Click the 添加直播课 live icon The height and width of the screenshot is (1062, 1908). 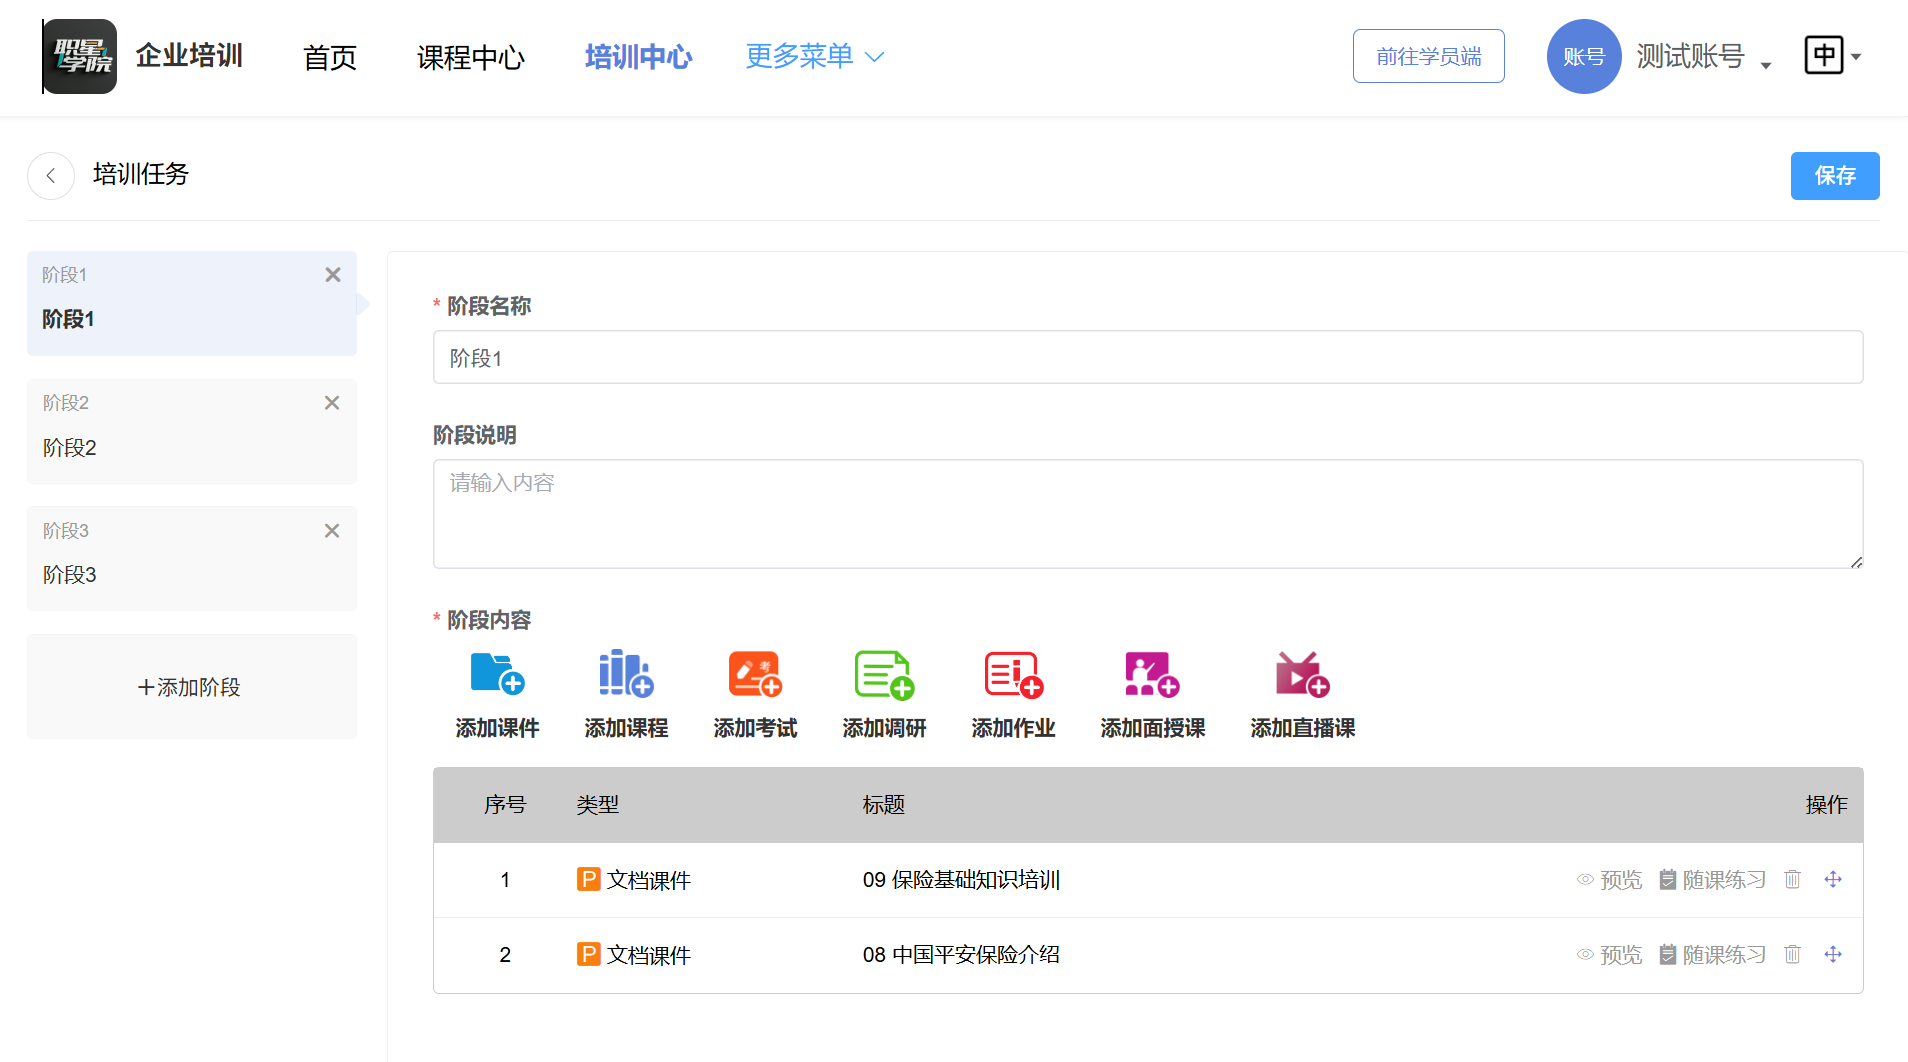tap(1302, 674)
